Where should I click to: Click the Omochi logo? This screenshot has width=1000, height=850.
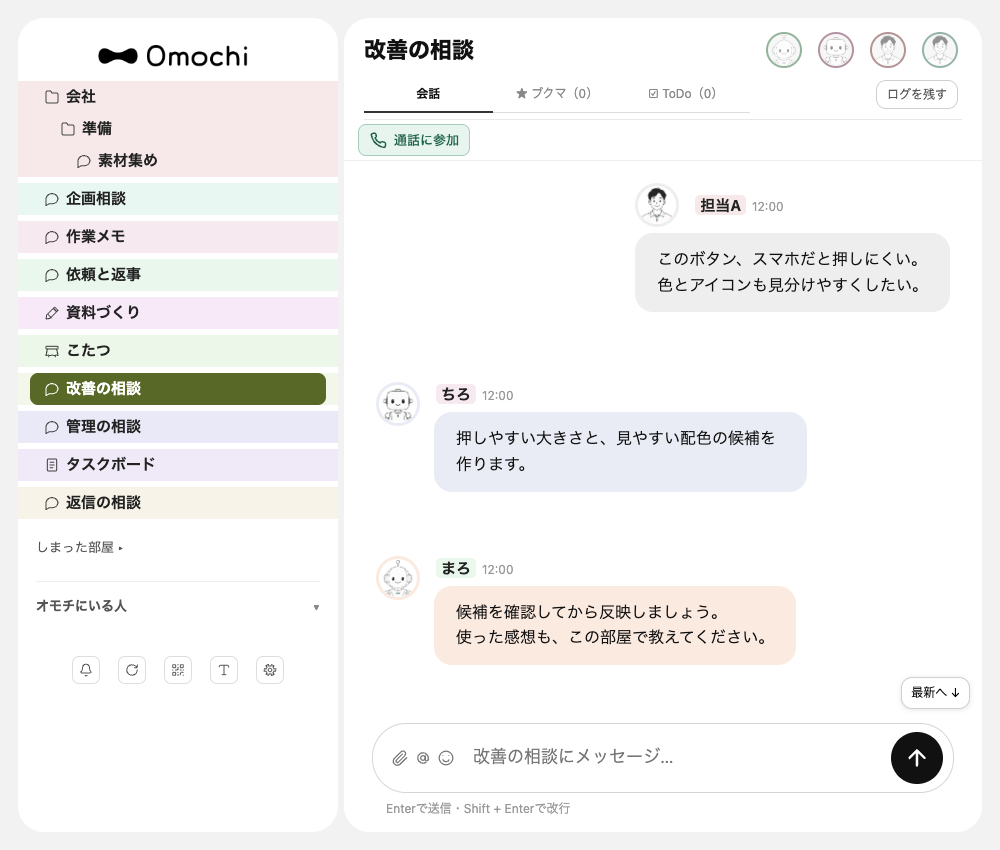click(173, 56)
